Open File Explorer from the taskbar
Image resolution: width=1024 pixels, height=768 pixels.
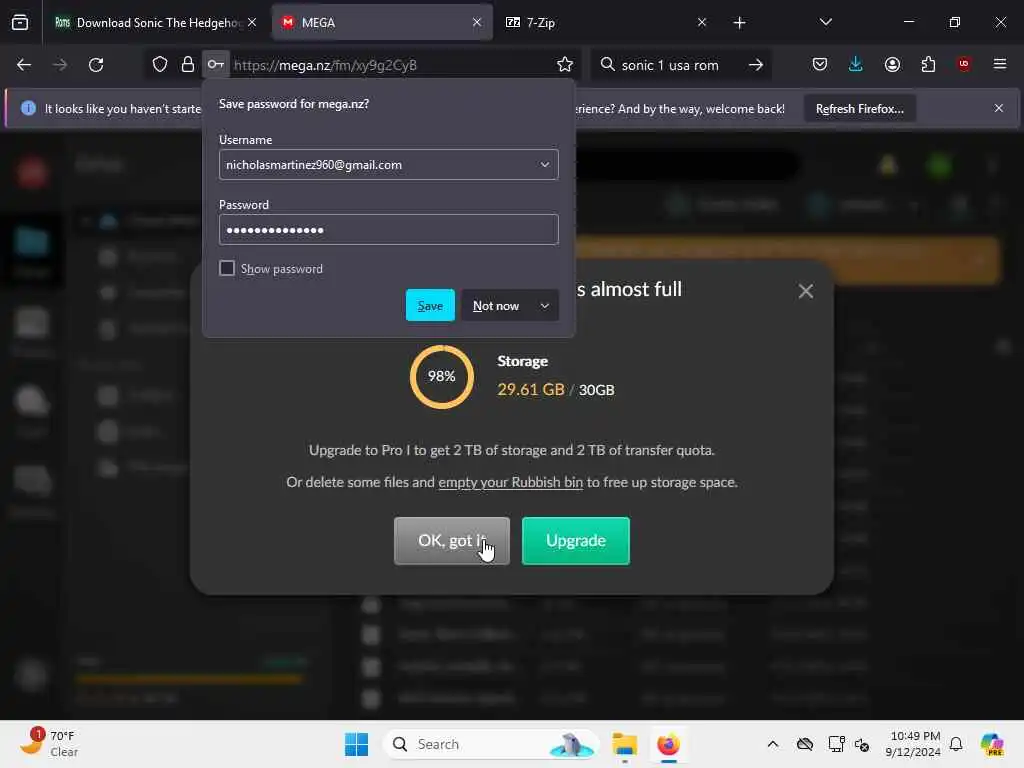tap(624, 744)
